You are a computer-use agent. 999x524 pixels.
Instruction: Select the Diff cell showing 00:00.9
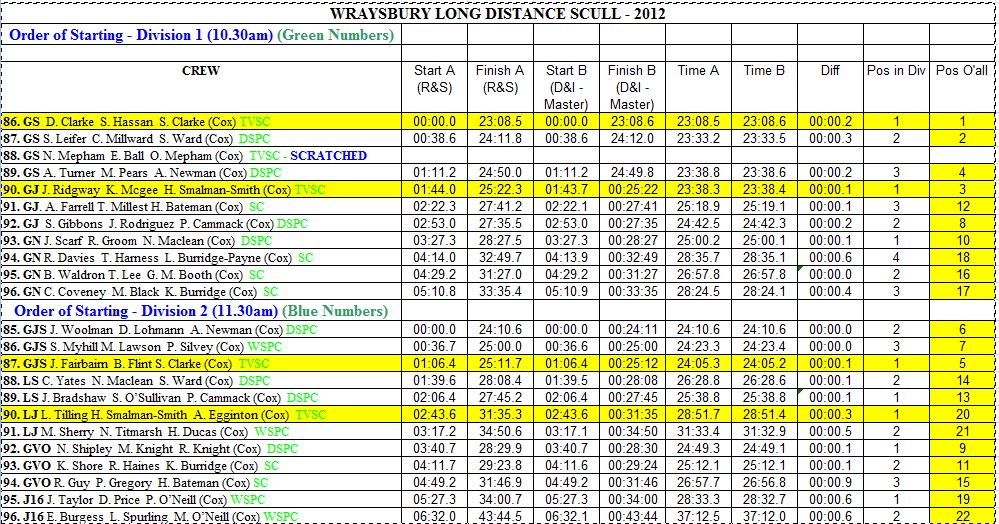[x=830, y=482]
